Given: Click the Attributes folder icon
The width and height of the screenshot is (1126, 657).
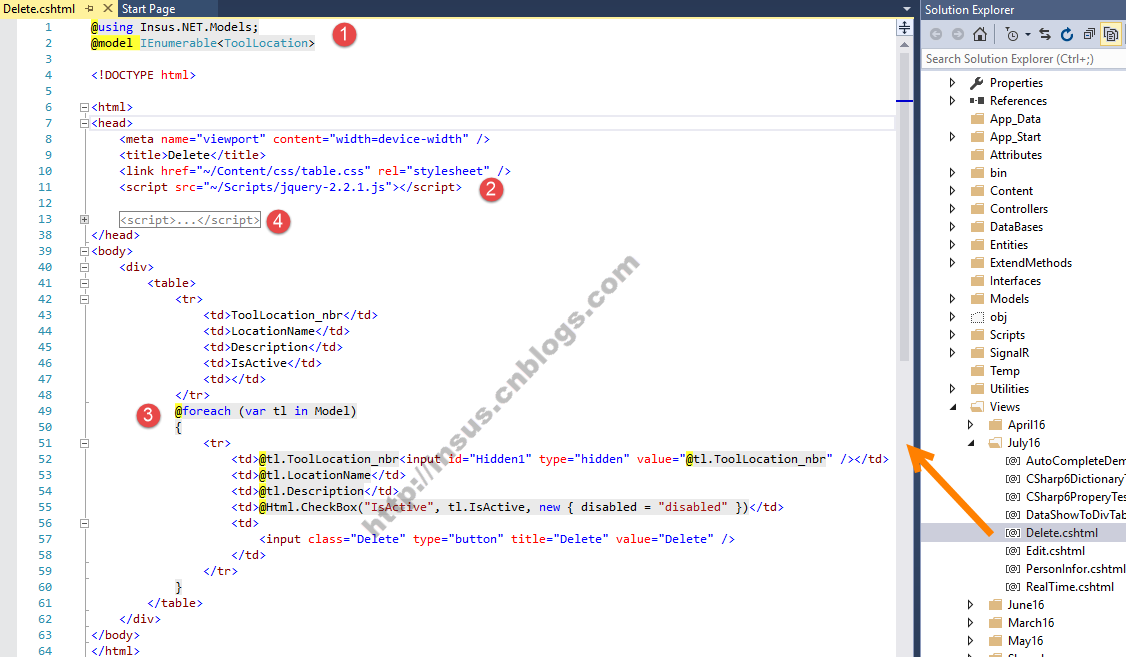Looking at the screenshot, I should point(977,154).
